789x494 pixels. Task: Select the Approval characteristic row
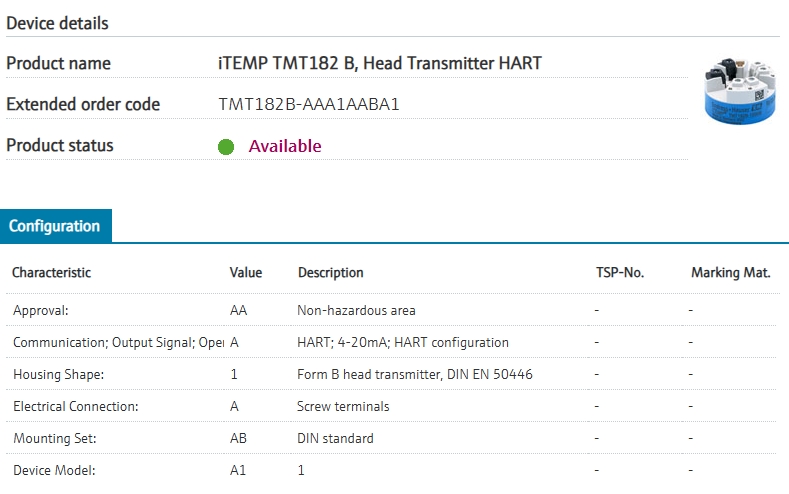click(x=391, y=310)
